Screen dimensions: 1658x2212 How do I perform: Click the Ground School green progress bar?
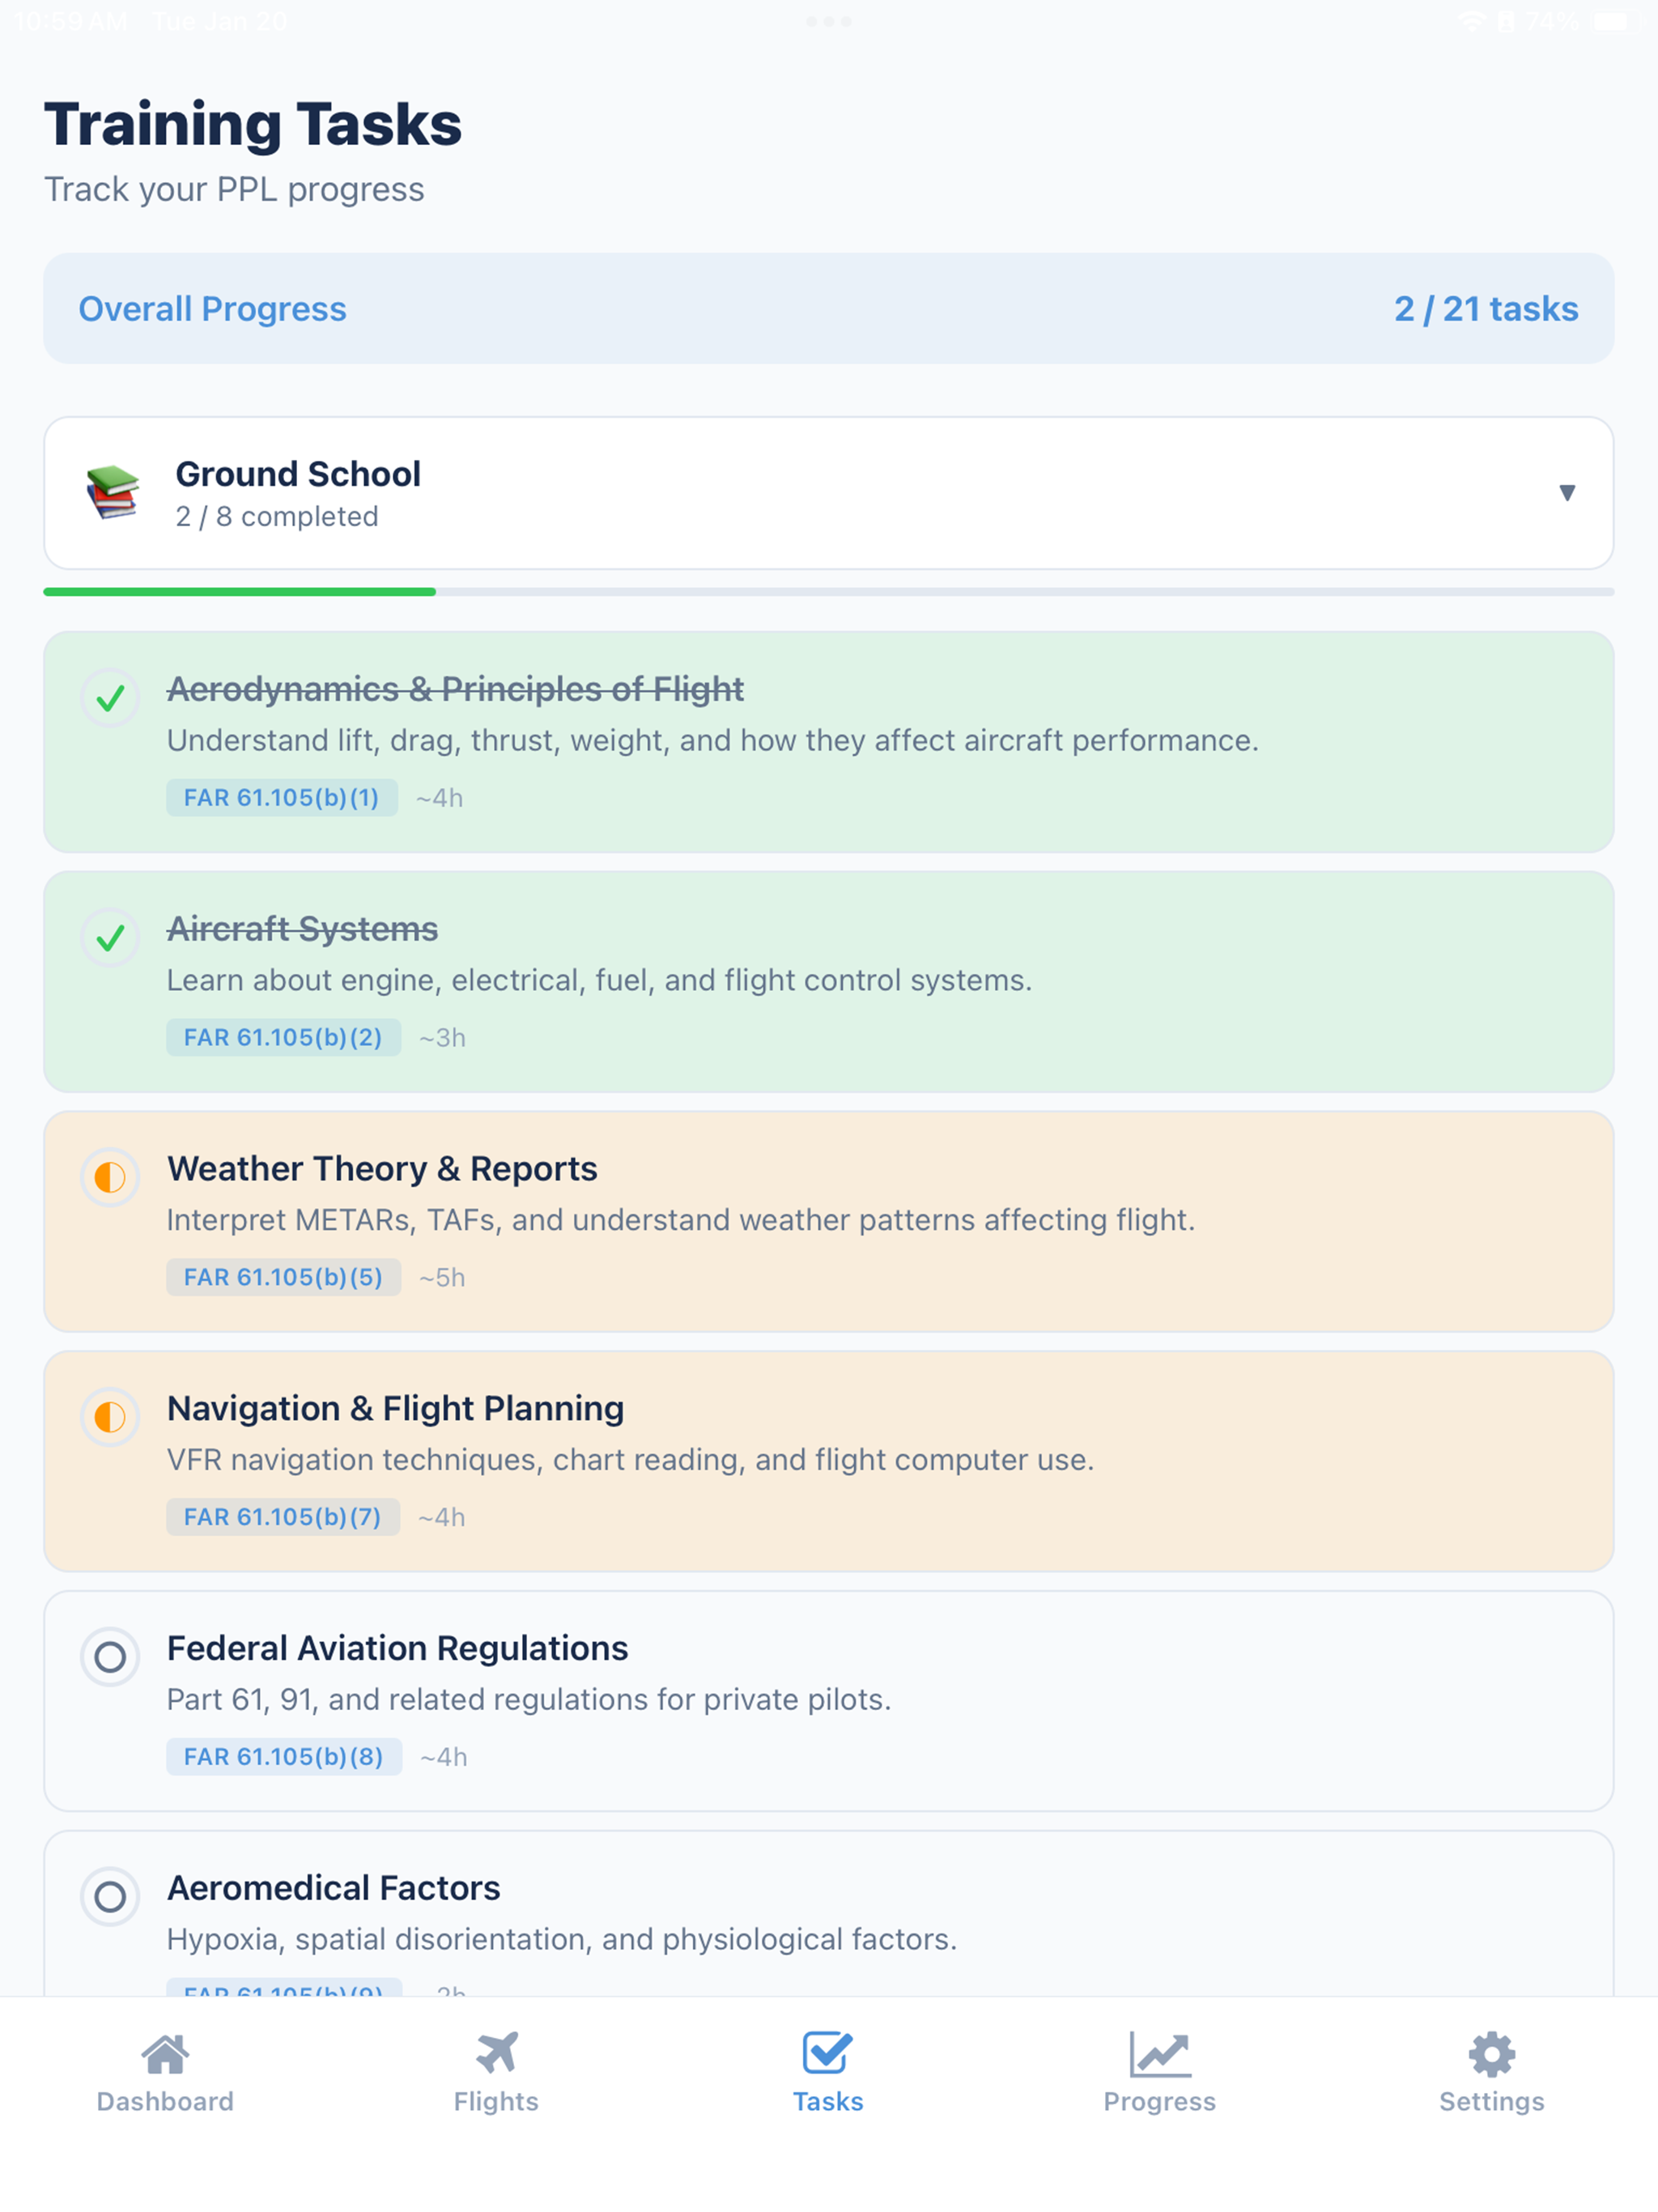(240, 592)
